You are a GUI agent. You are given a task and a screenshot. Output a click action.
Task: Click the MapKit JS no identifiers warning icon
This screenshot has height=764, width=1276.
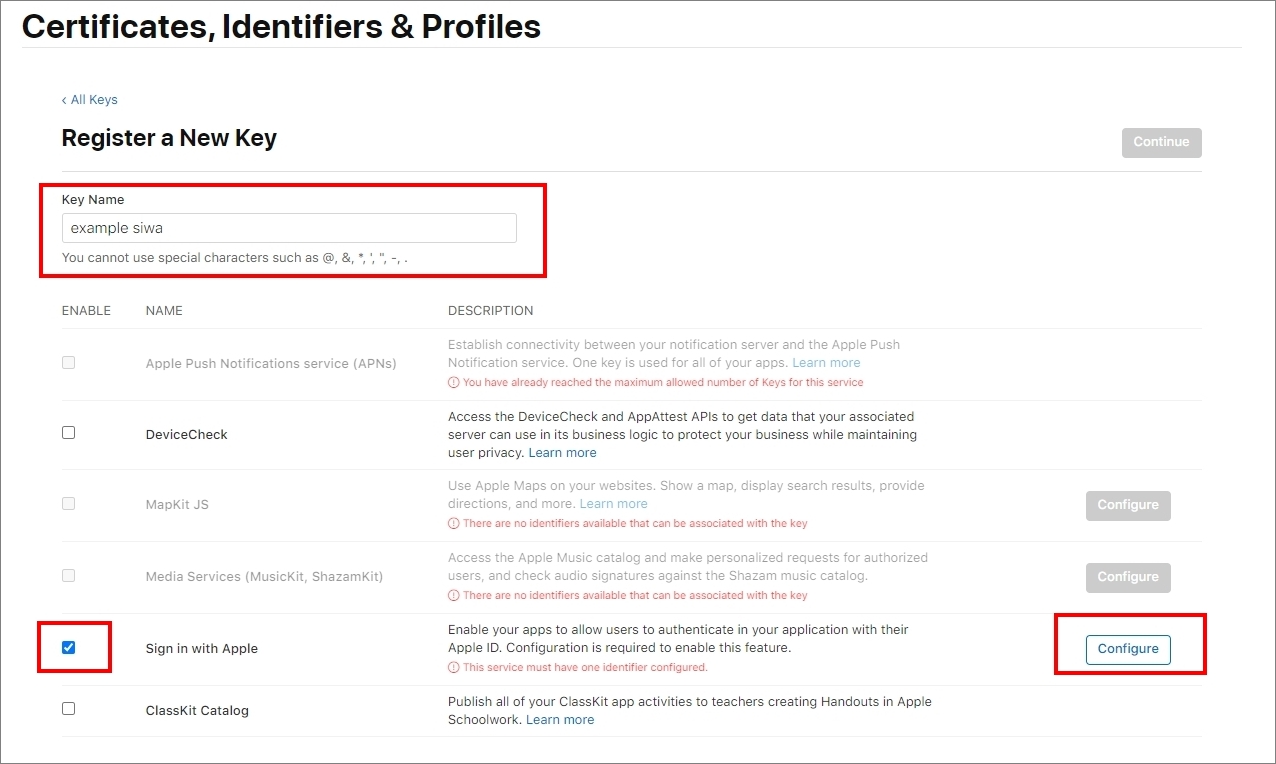coord(453,524)
